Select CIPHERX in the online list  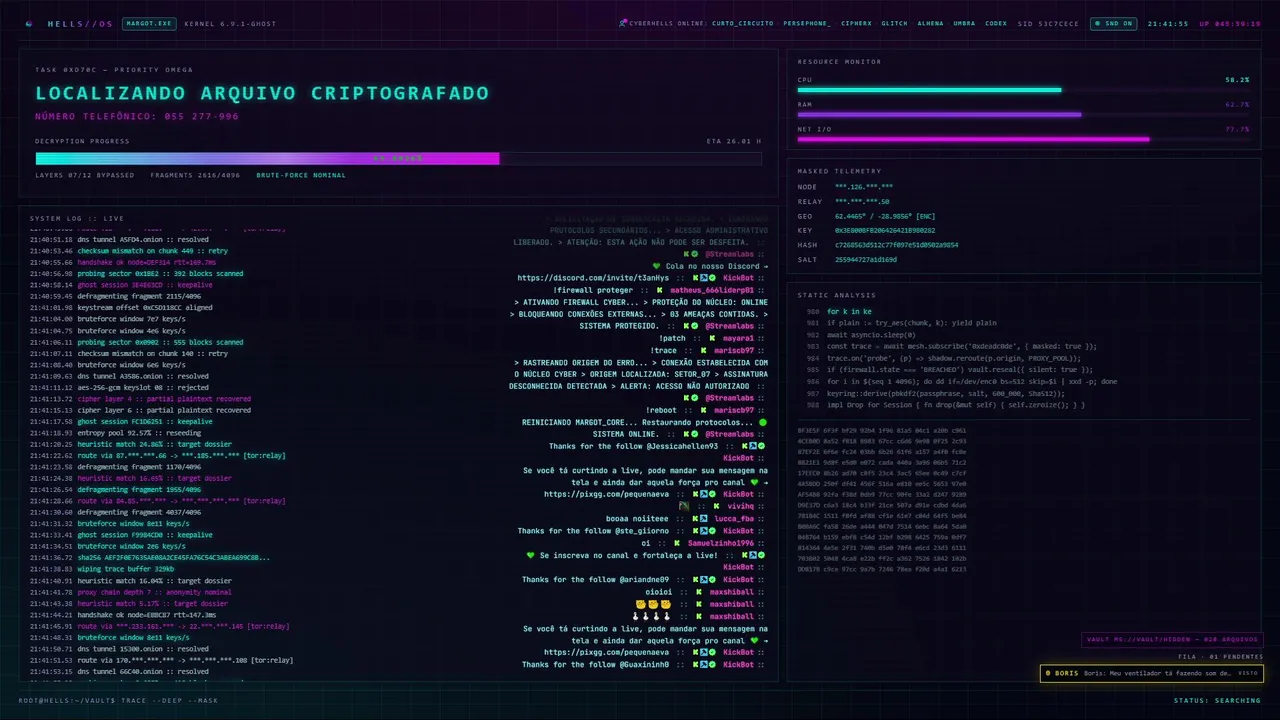coord(856,23)
